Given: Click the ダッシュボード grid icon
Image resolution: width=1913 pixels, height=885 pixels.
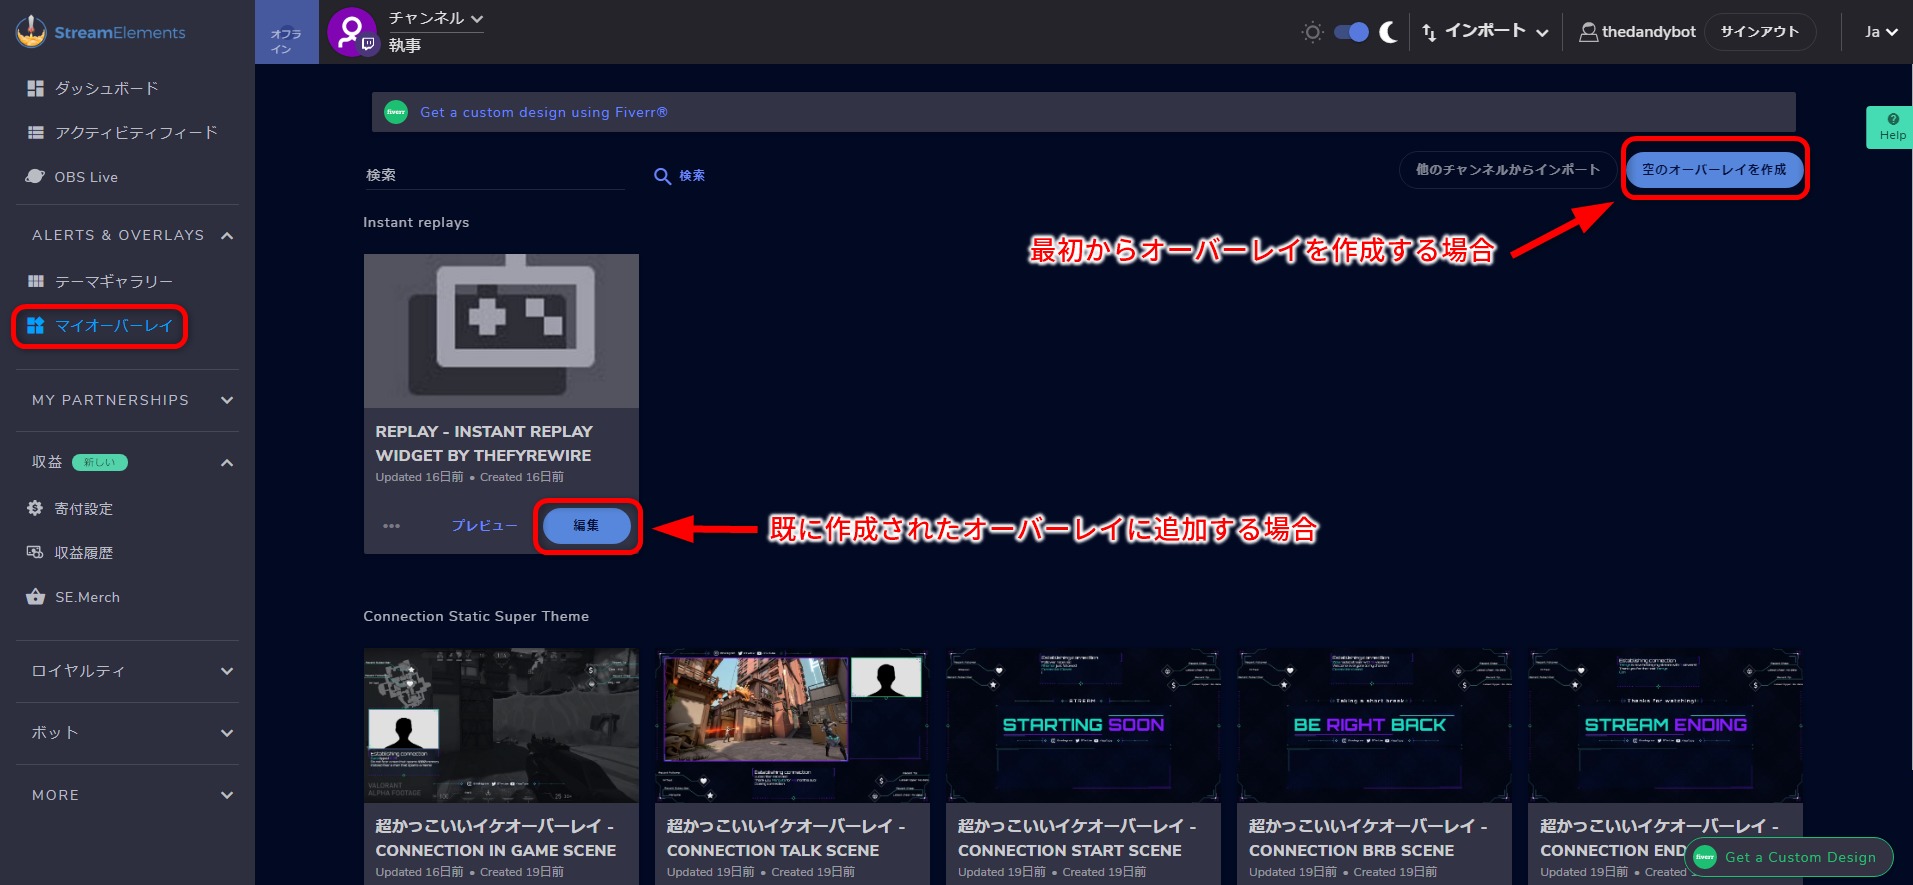Looking at the screenshot, I should point(36,88).
